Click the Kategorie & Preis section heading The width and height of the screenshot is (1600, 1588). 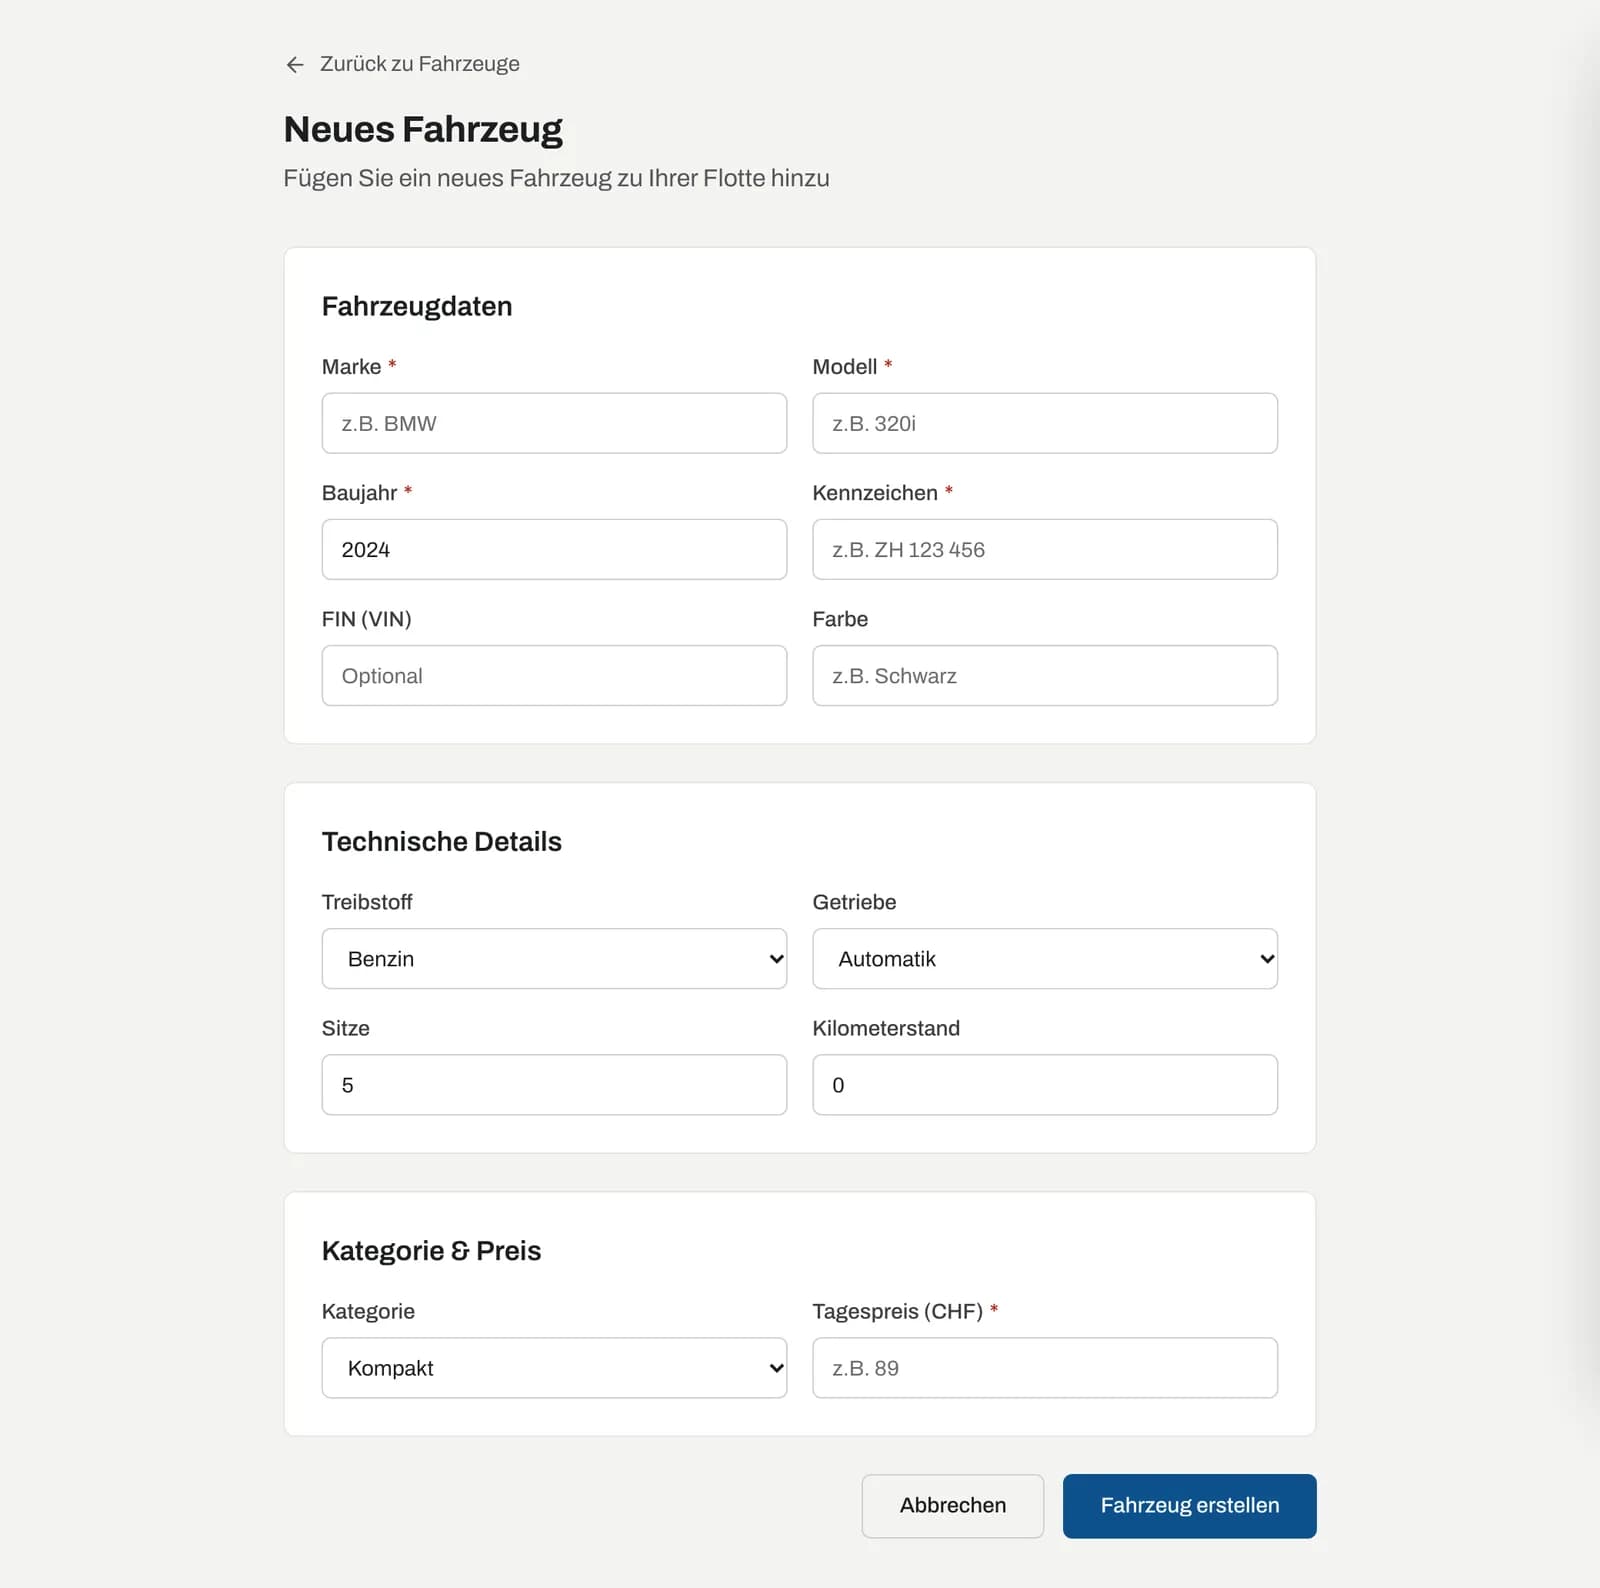[431, 1251]
